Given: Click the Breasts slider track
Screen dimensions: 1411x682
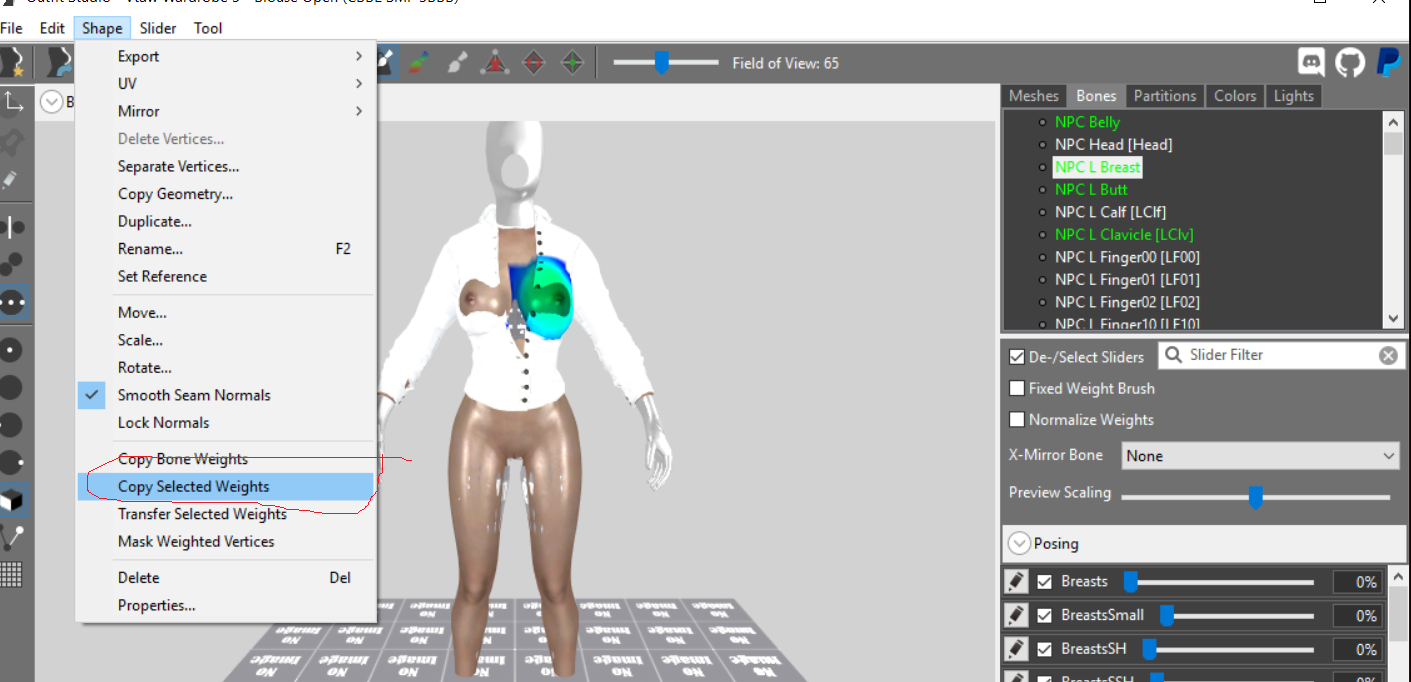Looking at the screenshot, I should point(1219,581).
